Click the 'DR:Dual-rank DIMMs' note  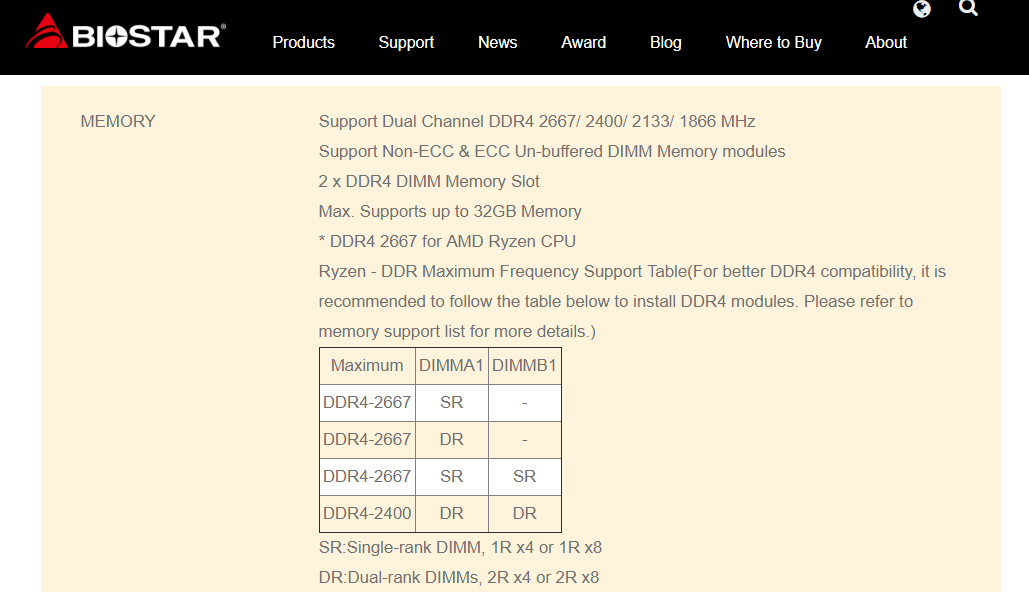coord(459,578)
